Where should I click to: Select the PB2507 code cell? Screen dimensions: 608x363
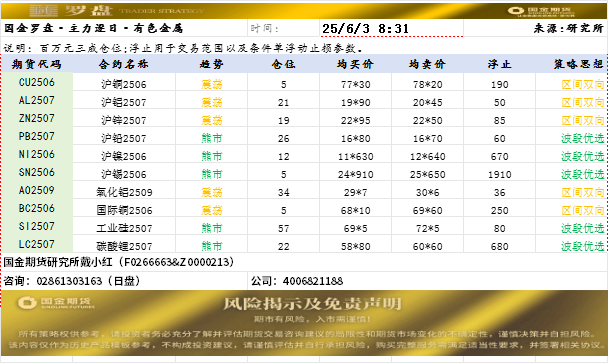[37, 136]
